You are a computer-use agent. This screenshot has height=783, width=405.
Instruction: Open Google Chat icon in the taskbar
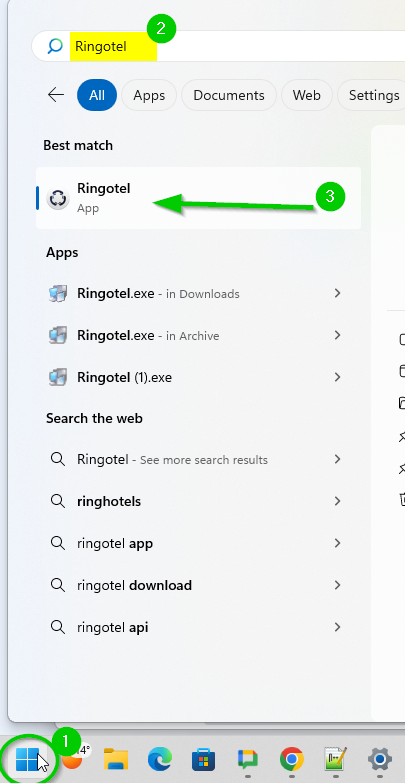click(248, 760)
